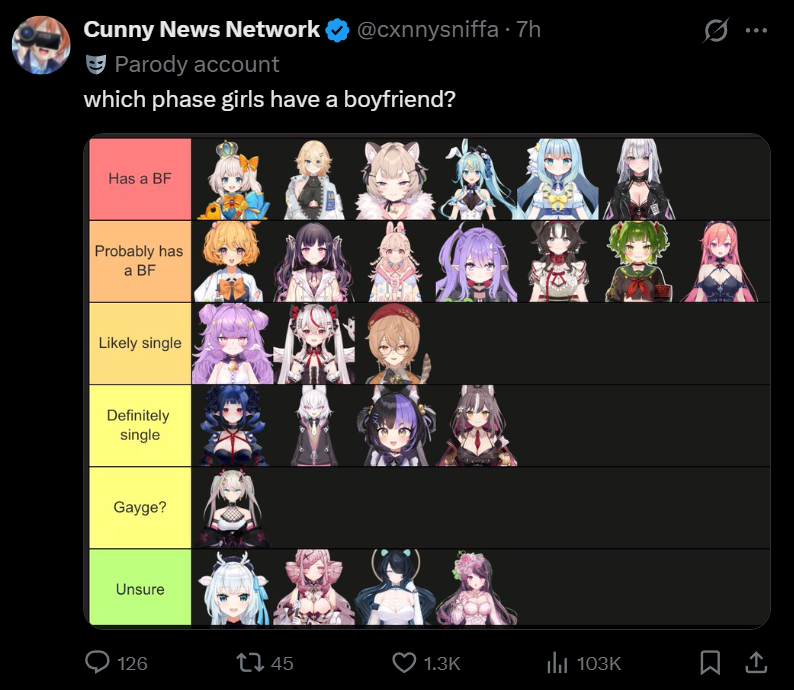Click the Parody account label

196,64
